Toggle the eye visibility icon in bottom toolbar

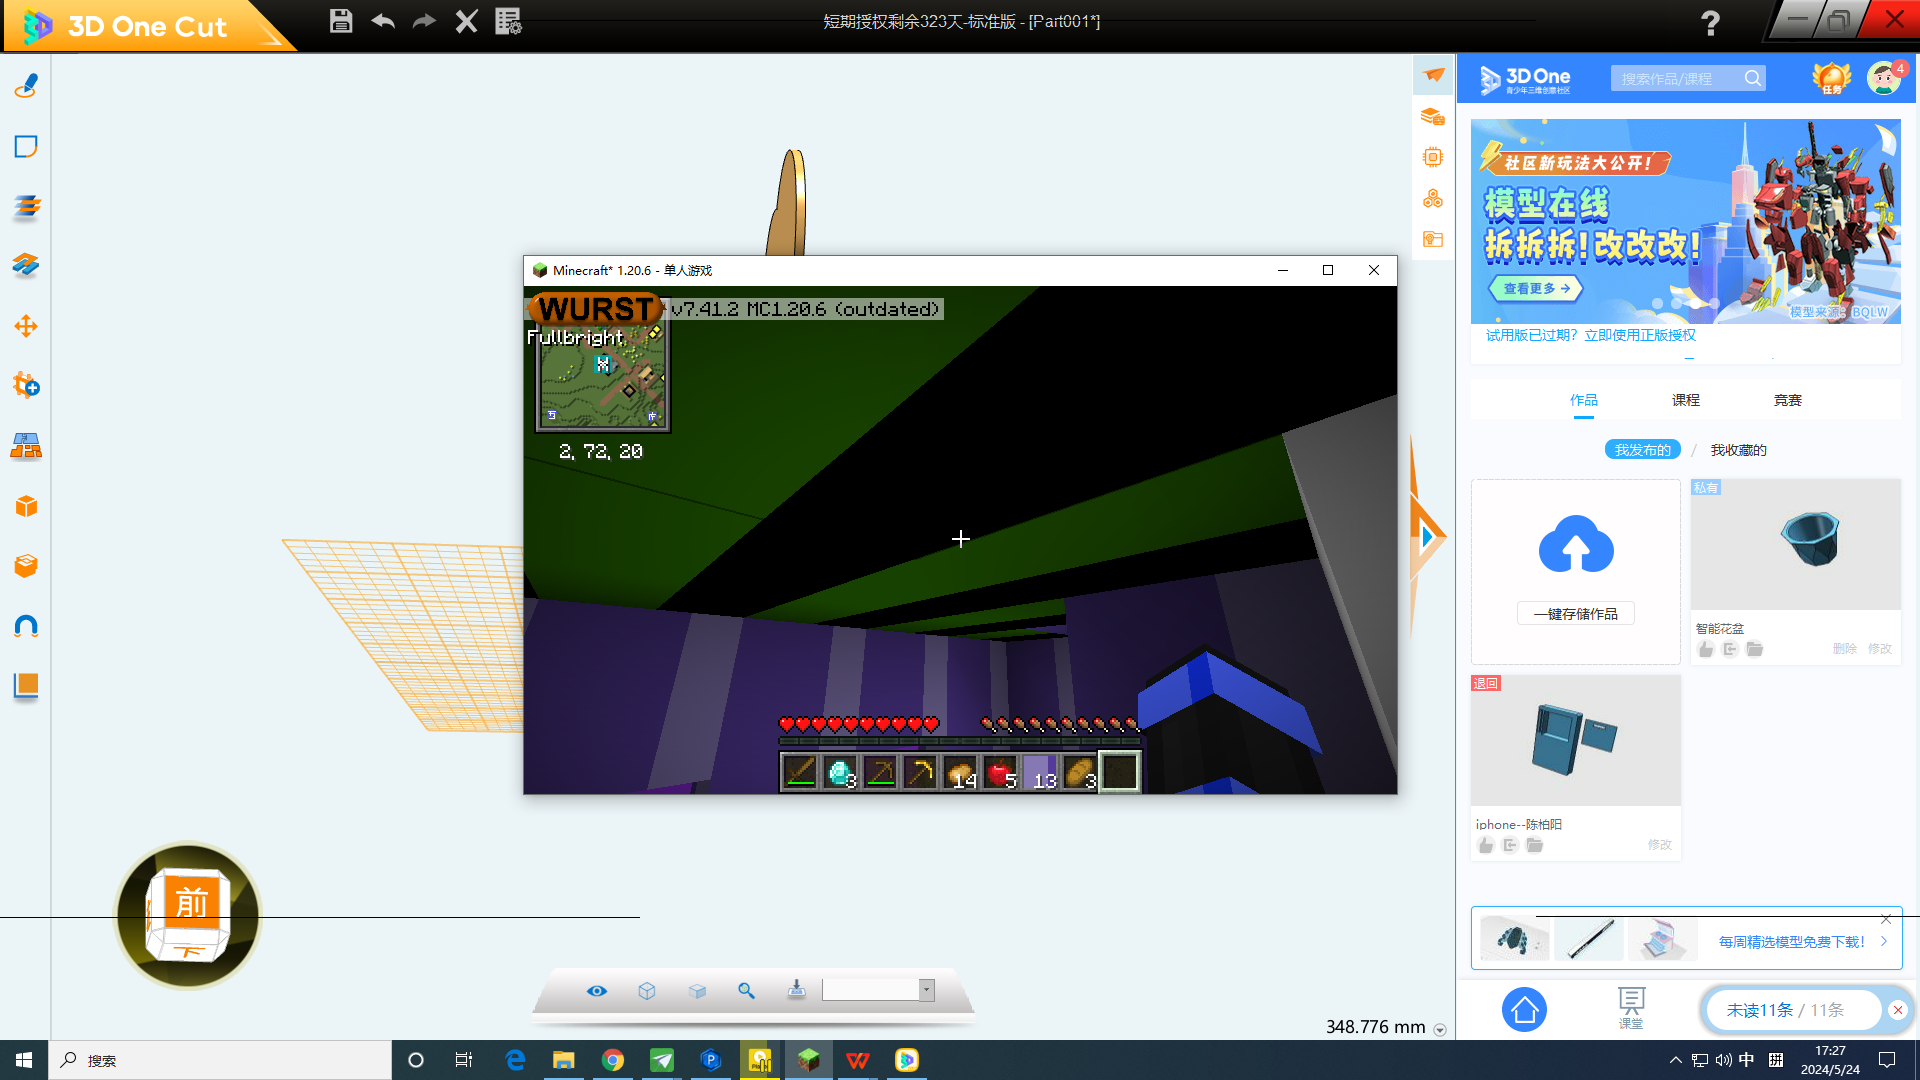tap(597, 990)
